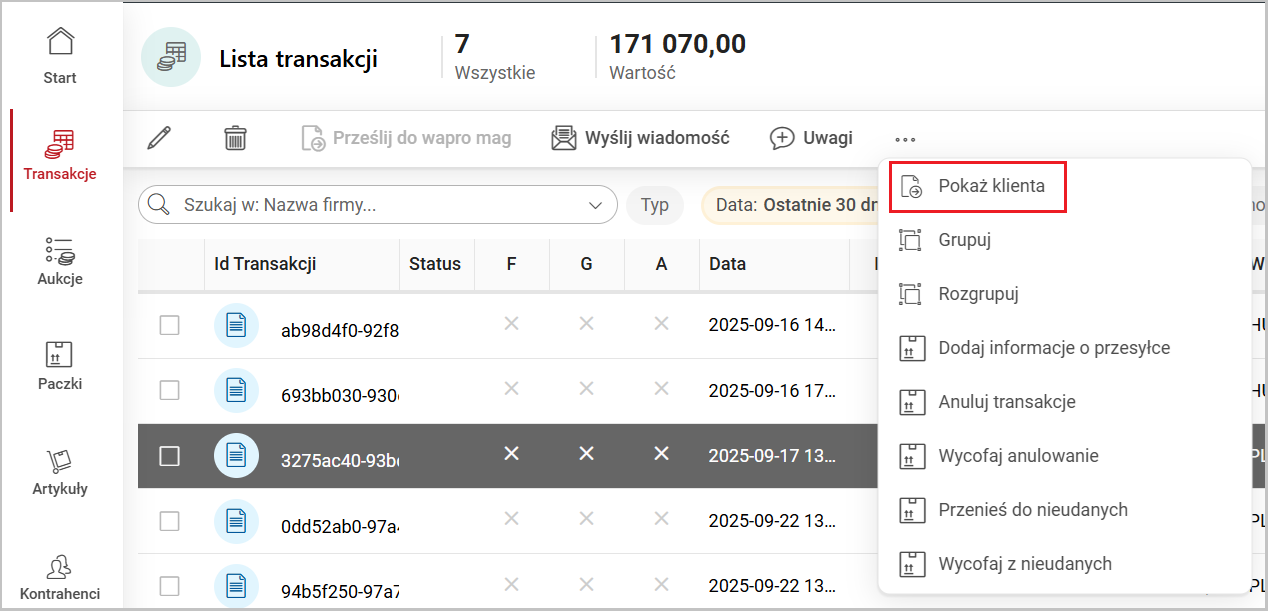This screenshot has width=1268, height=611.
Task: Click the three-dots more options button
Action: coord(905,139)
